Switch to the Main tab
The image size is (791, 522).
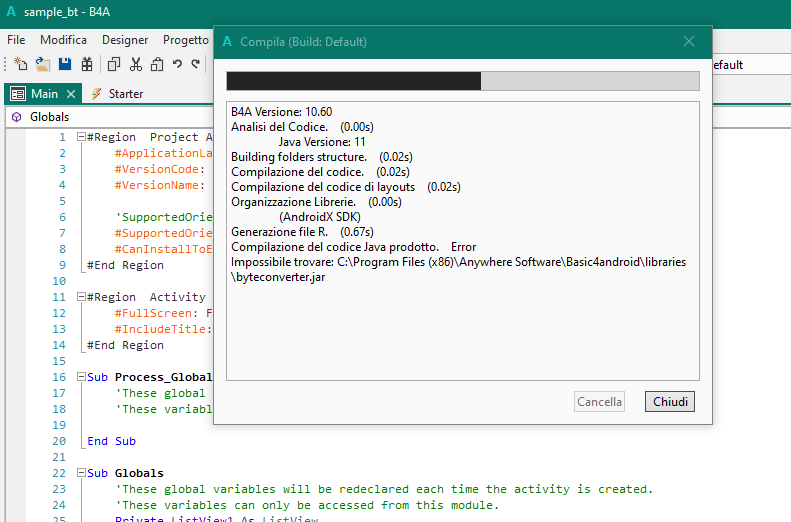pyautogui.click(x=44, y=94)
